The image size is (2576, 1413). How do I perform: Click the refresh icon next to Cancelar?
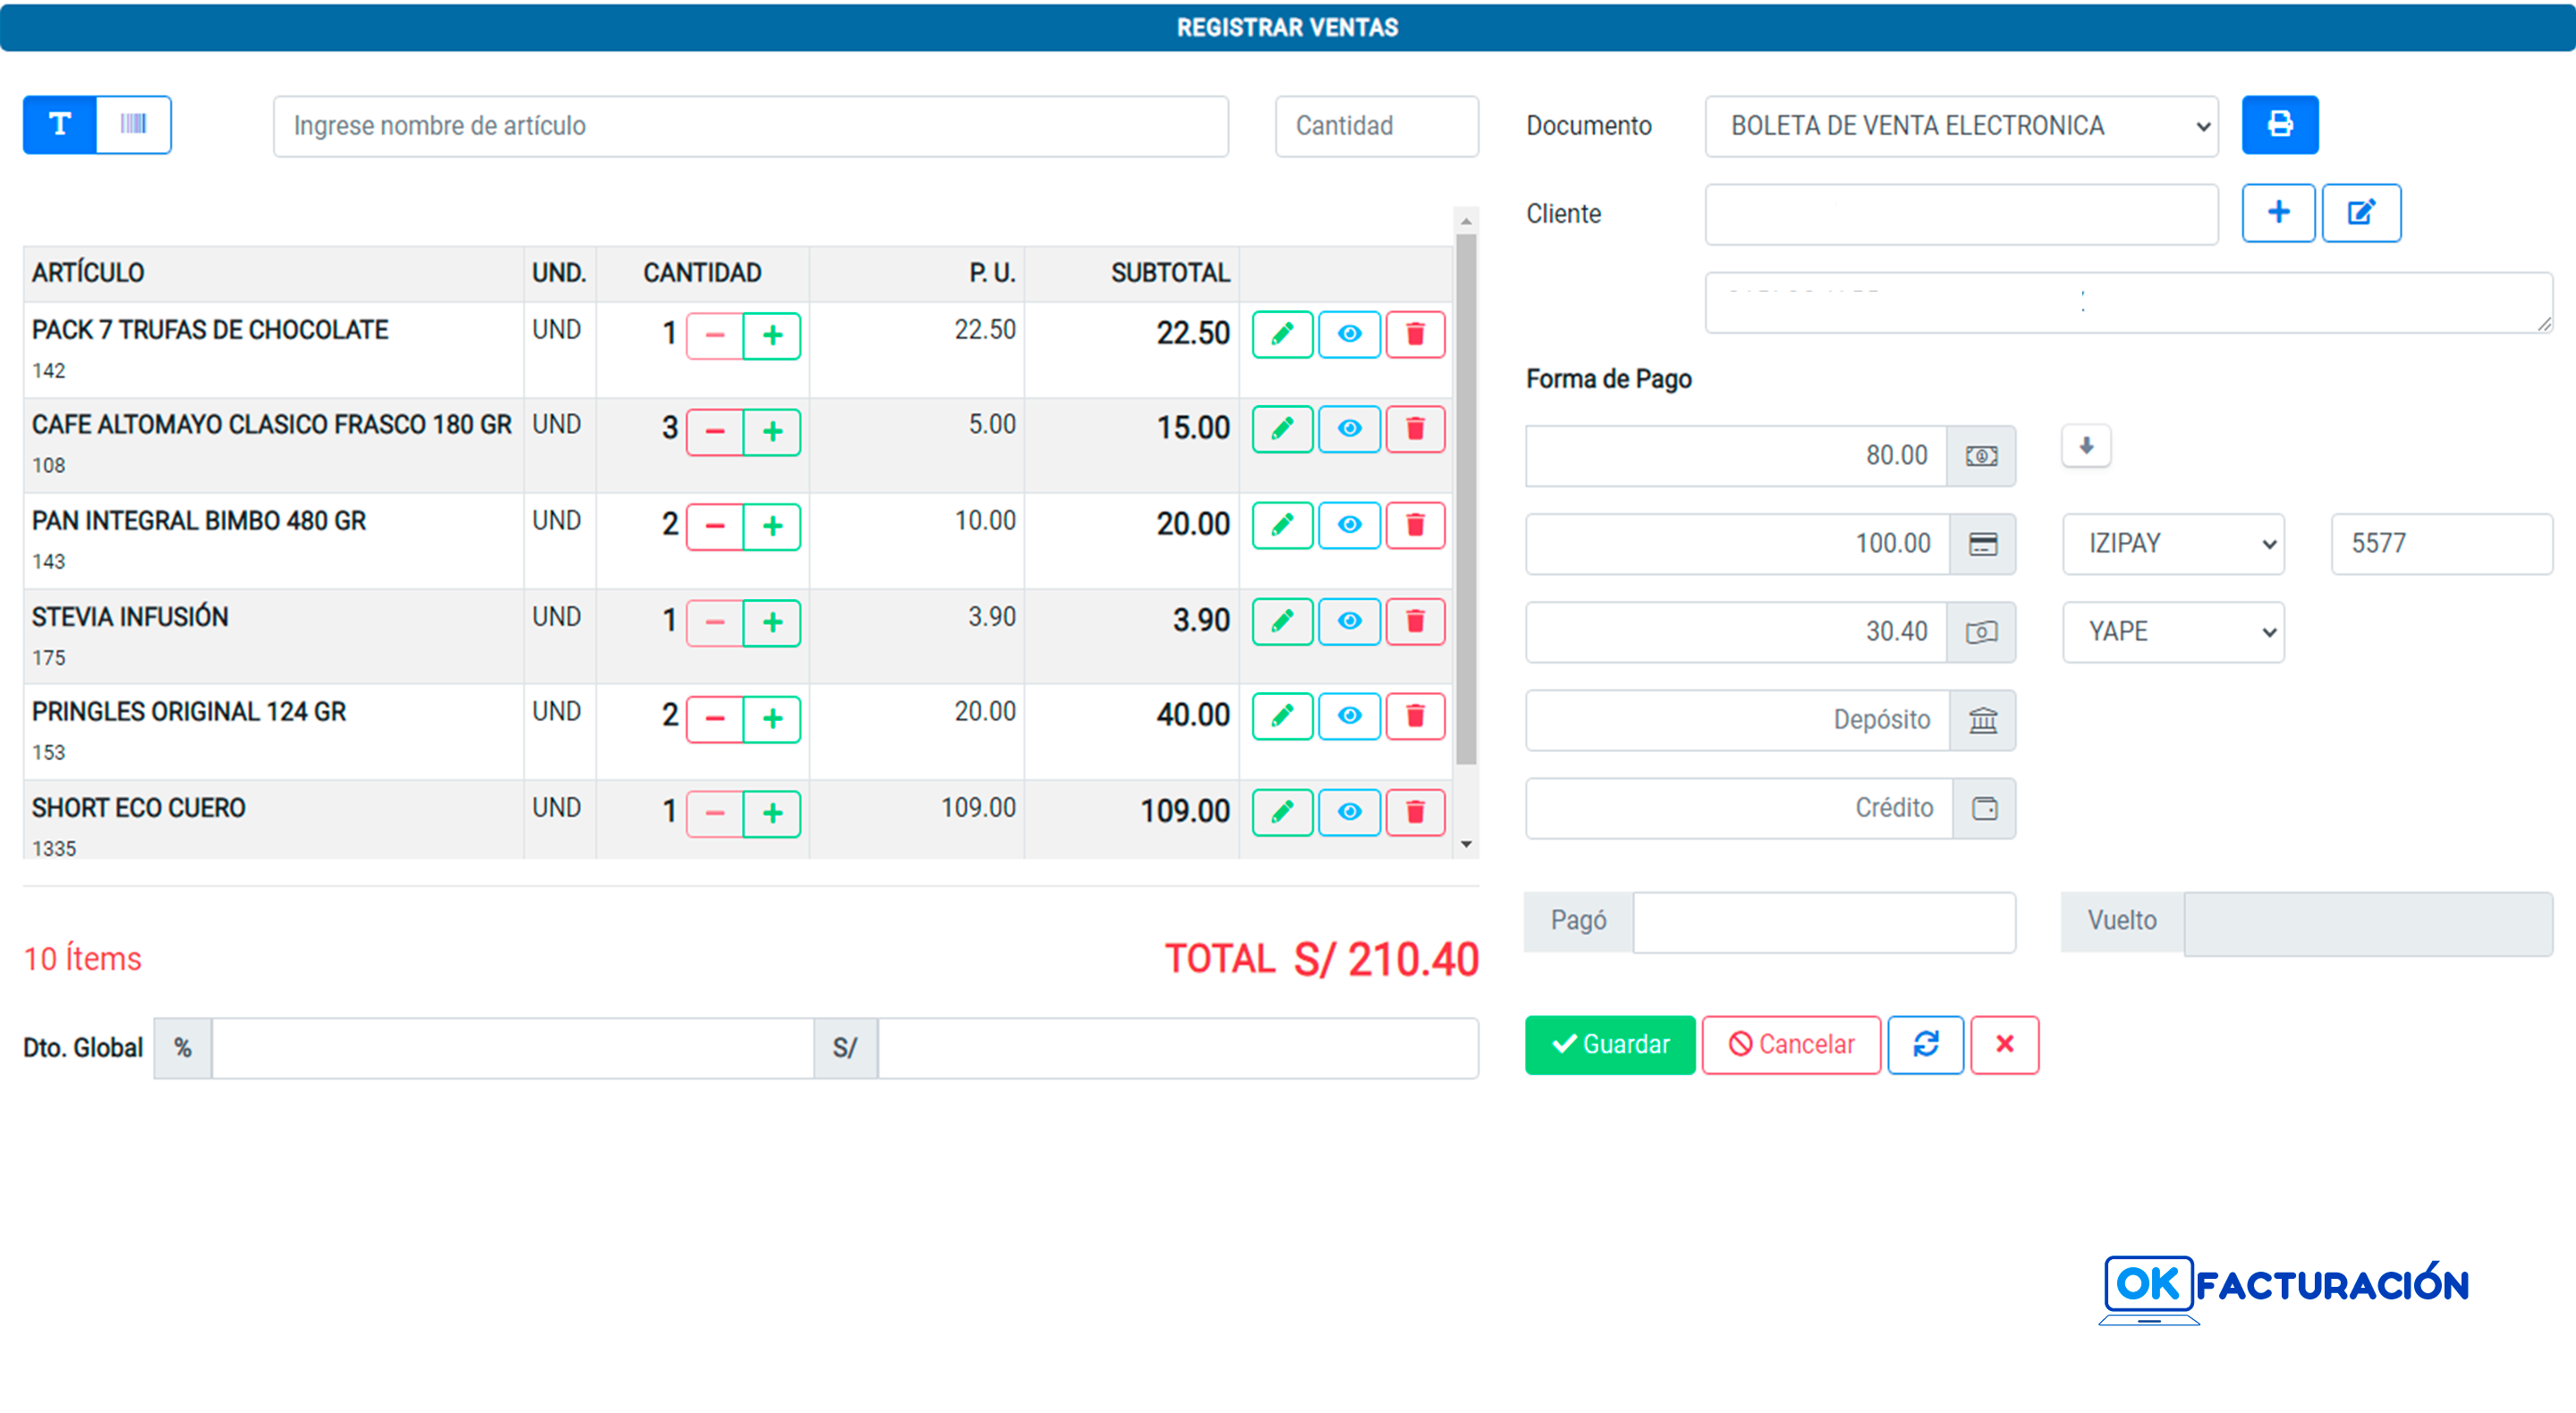tap(1925, 1044)
